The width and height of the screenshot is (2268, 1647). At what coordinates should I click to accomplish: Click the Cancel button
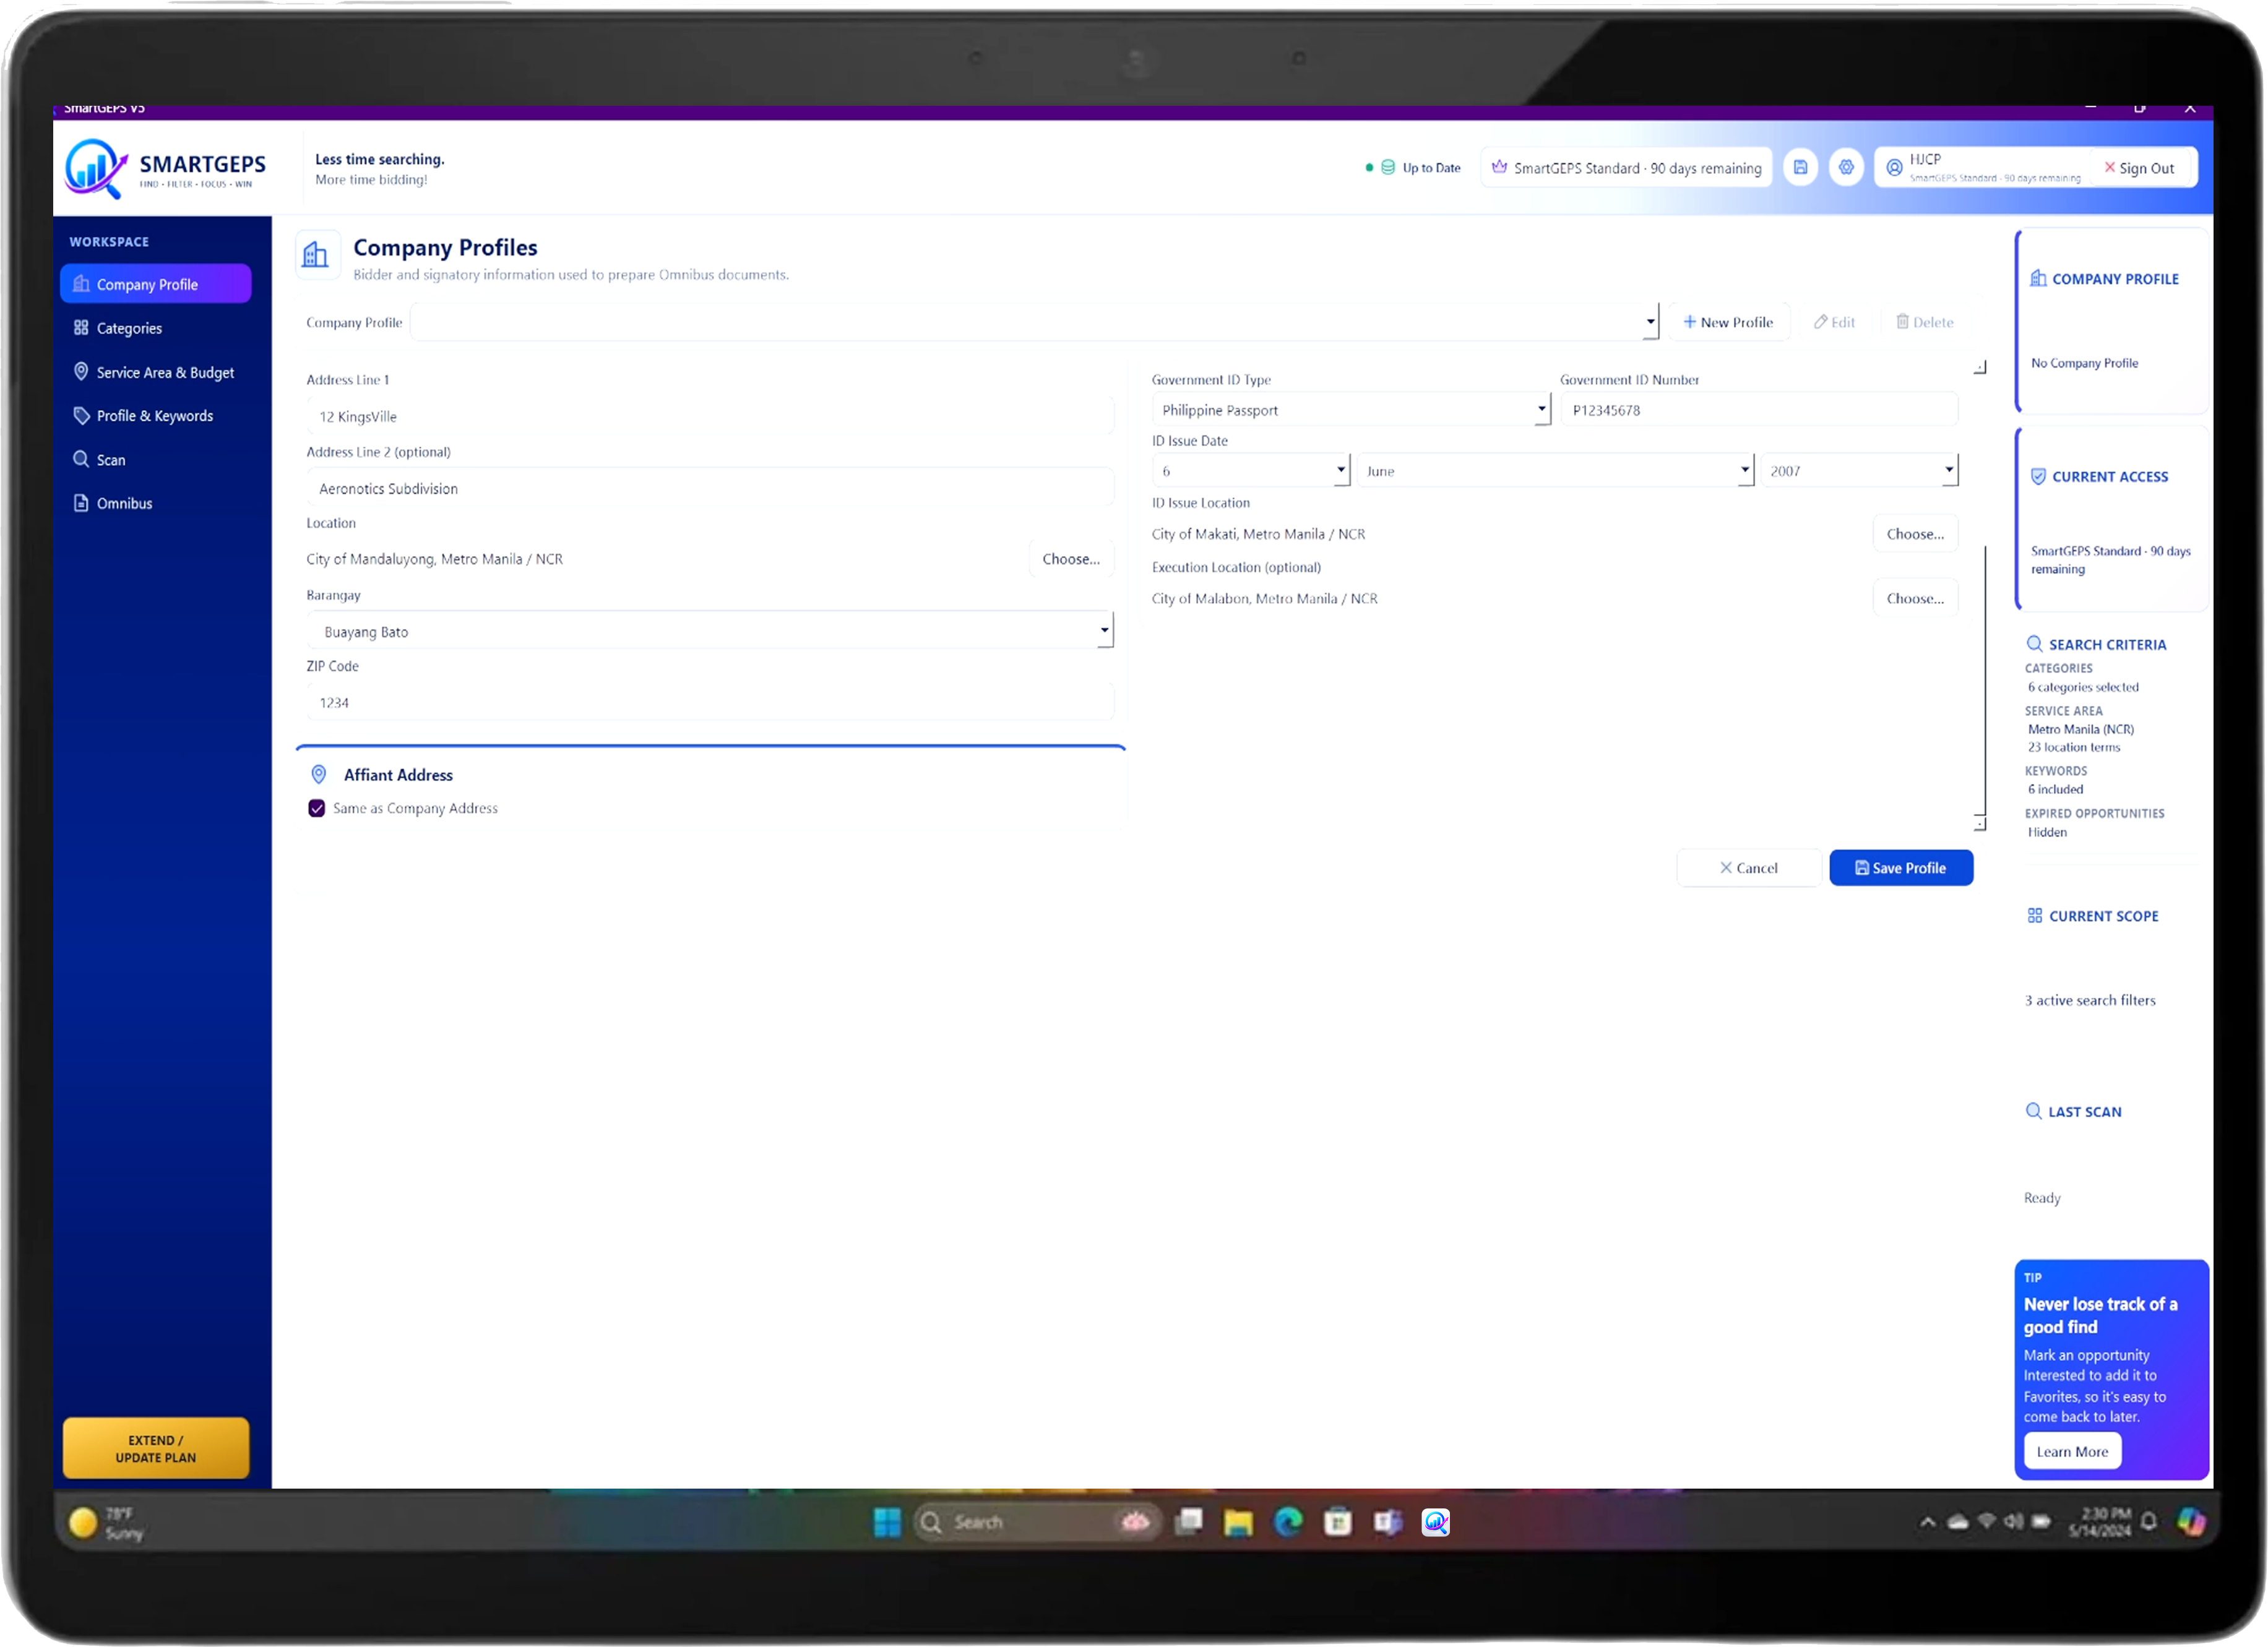[1748, 868]
